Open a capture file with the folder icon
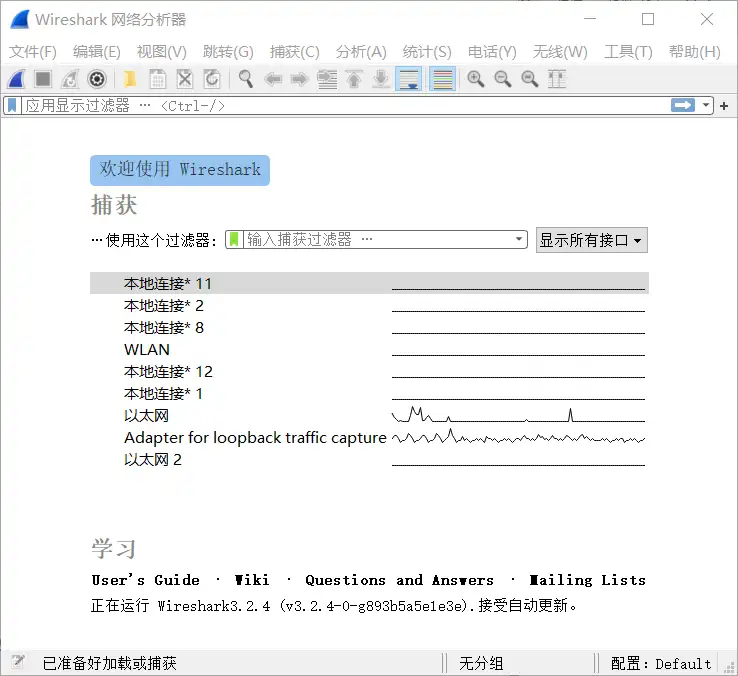Image resolution: width=738 pixels, height=676 pixels. pos(130,79)
